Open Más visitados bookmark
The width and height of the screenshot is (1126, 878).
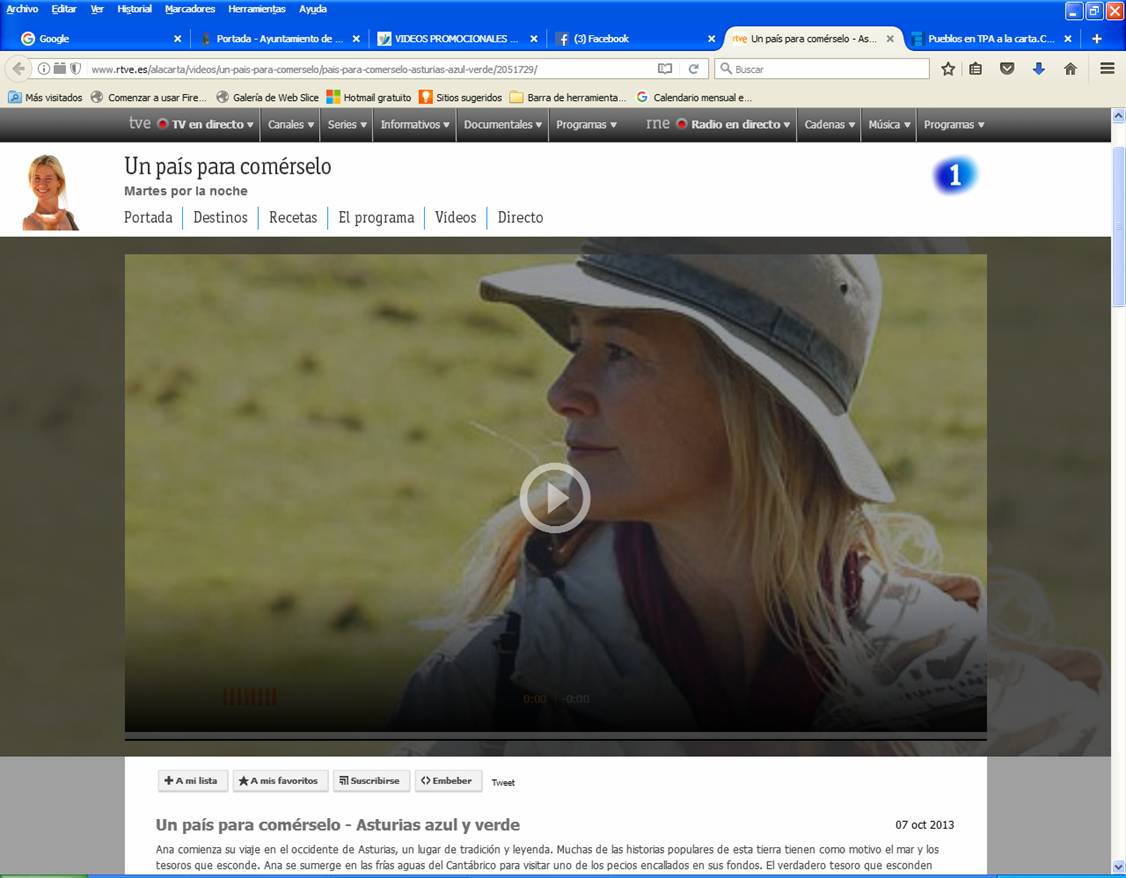[45, 98]
